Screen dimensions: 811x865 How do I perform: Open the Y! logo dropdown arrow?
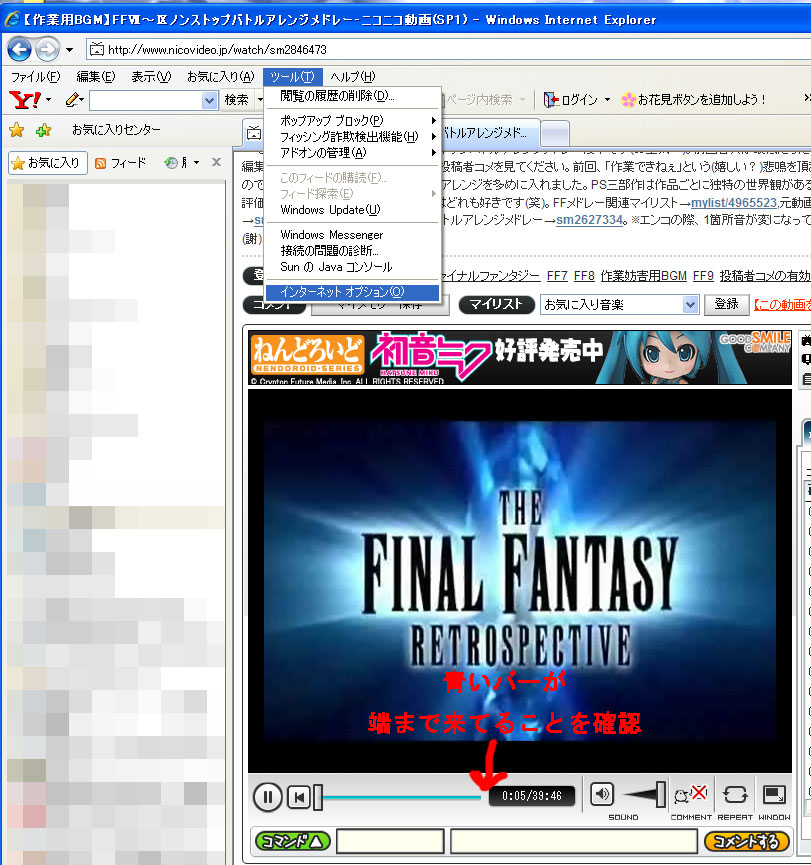pos(49,100)
